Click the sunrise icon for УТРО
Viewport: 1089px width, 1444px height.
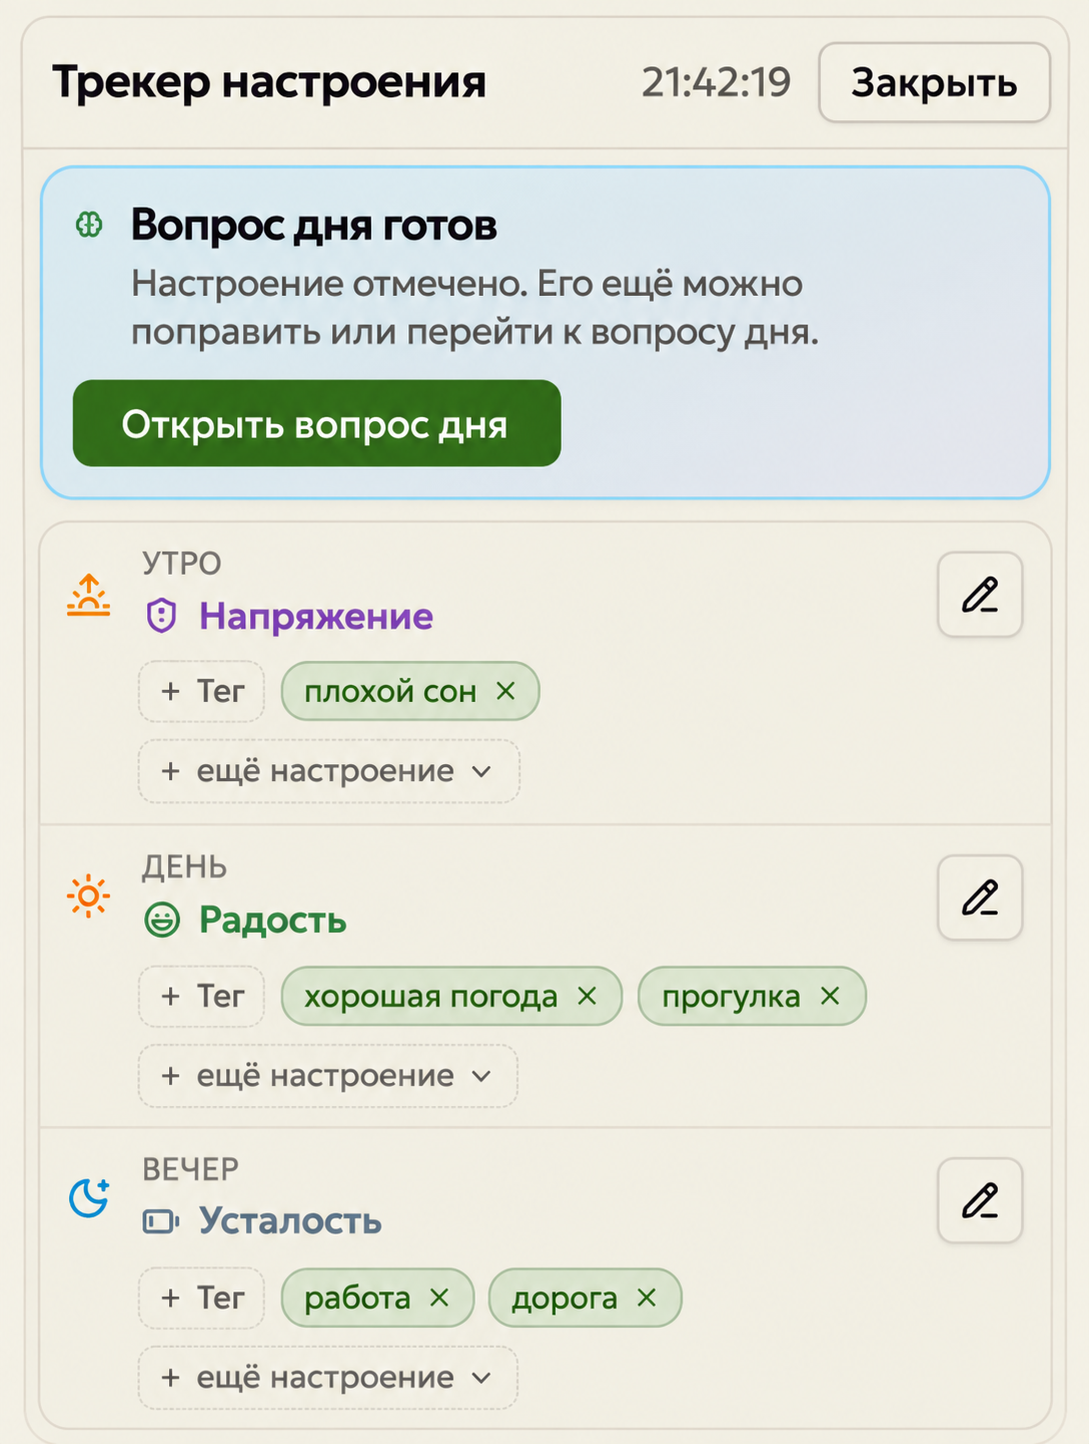pyautogui.click(x=89, y=595)
